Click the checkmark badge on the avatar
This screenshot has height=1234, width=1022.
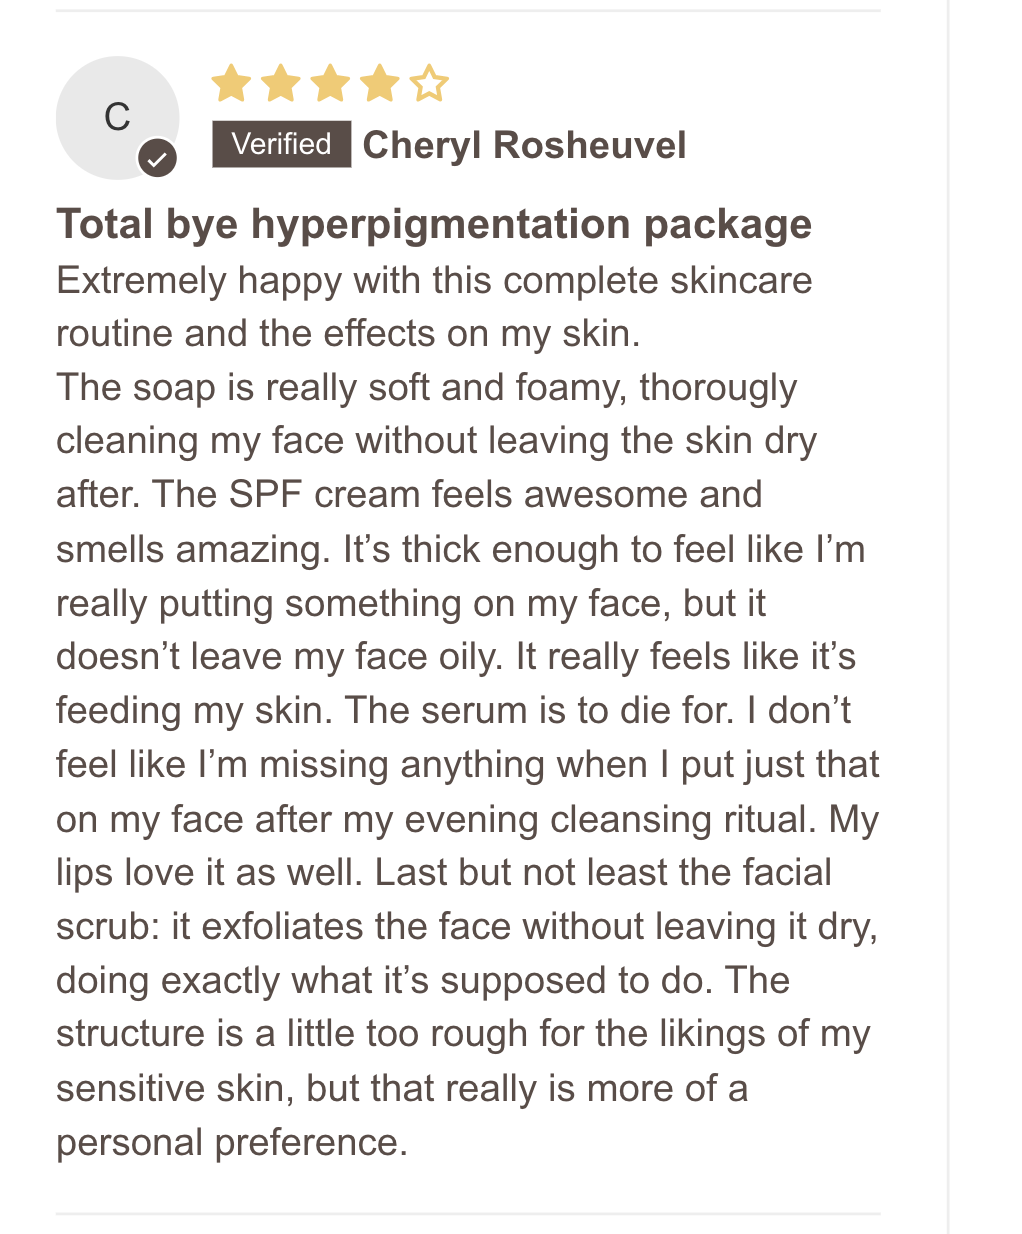[157, 158]
